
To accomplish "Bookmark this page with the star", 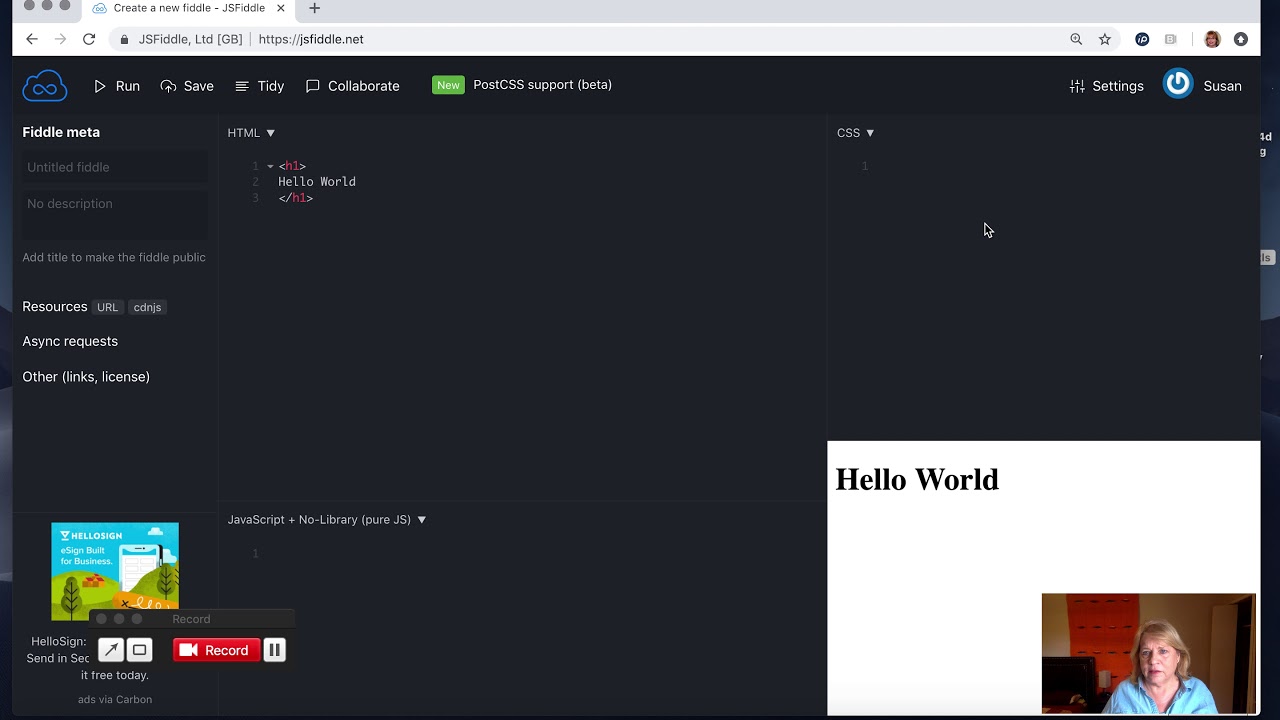I will click(x=1105, y=39).
